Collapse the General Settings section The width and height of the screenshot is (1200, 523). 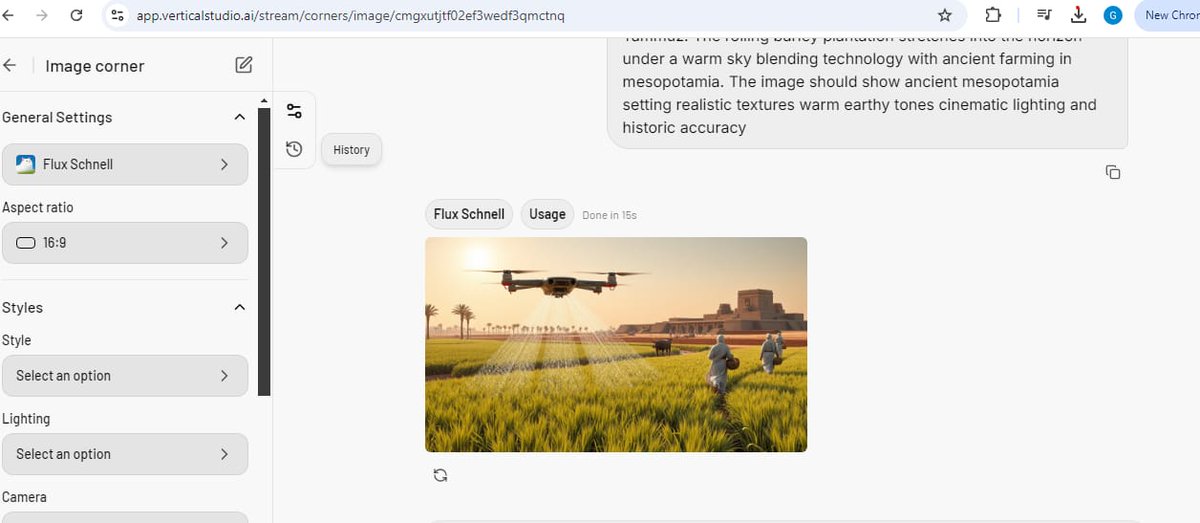point(239,117)
